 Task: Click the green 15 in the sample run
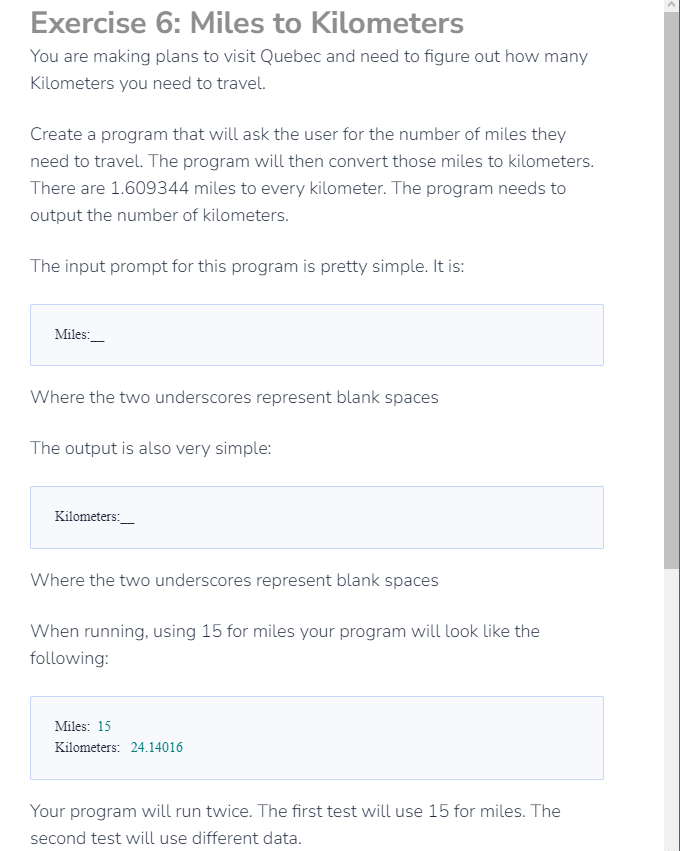coord(104,726)
